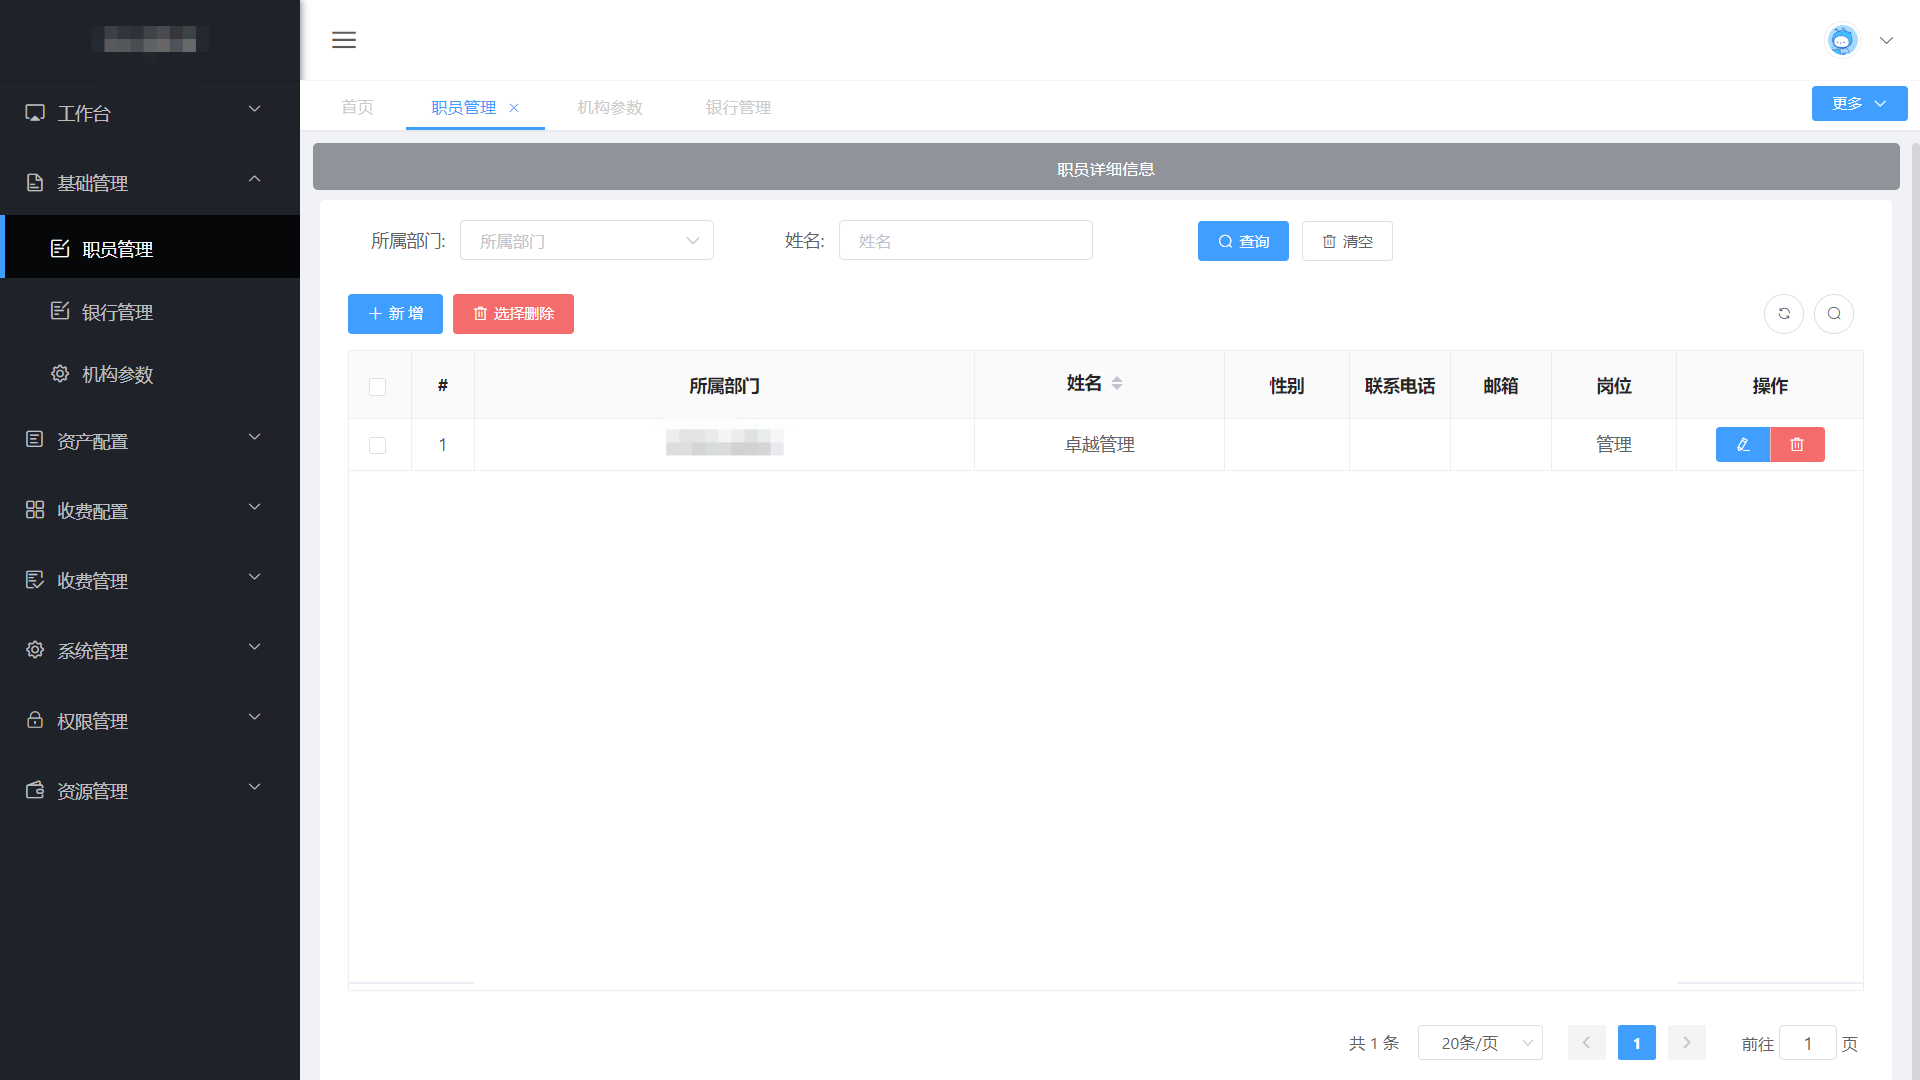Viewport: 1920px width, 1080px height.
Task: Switch to the 首页 tab
Action: [x=357, y=107]
